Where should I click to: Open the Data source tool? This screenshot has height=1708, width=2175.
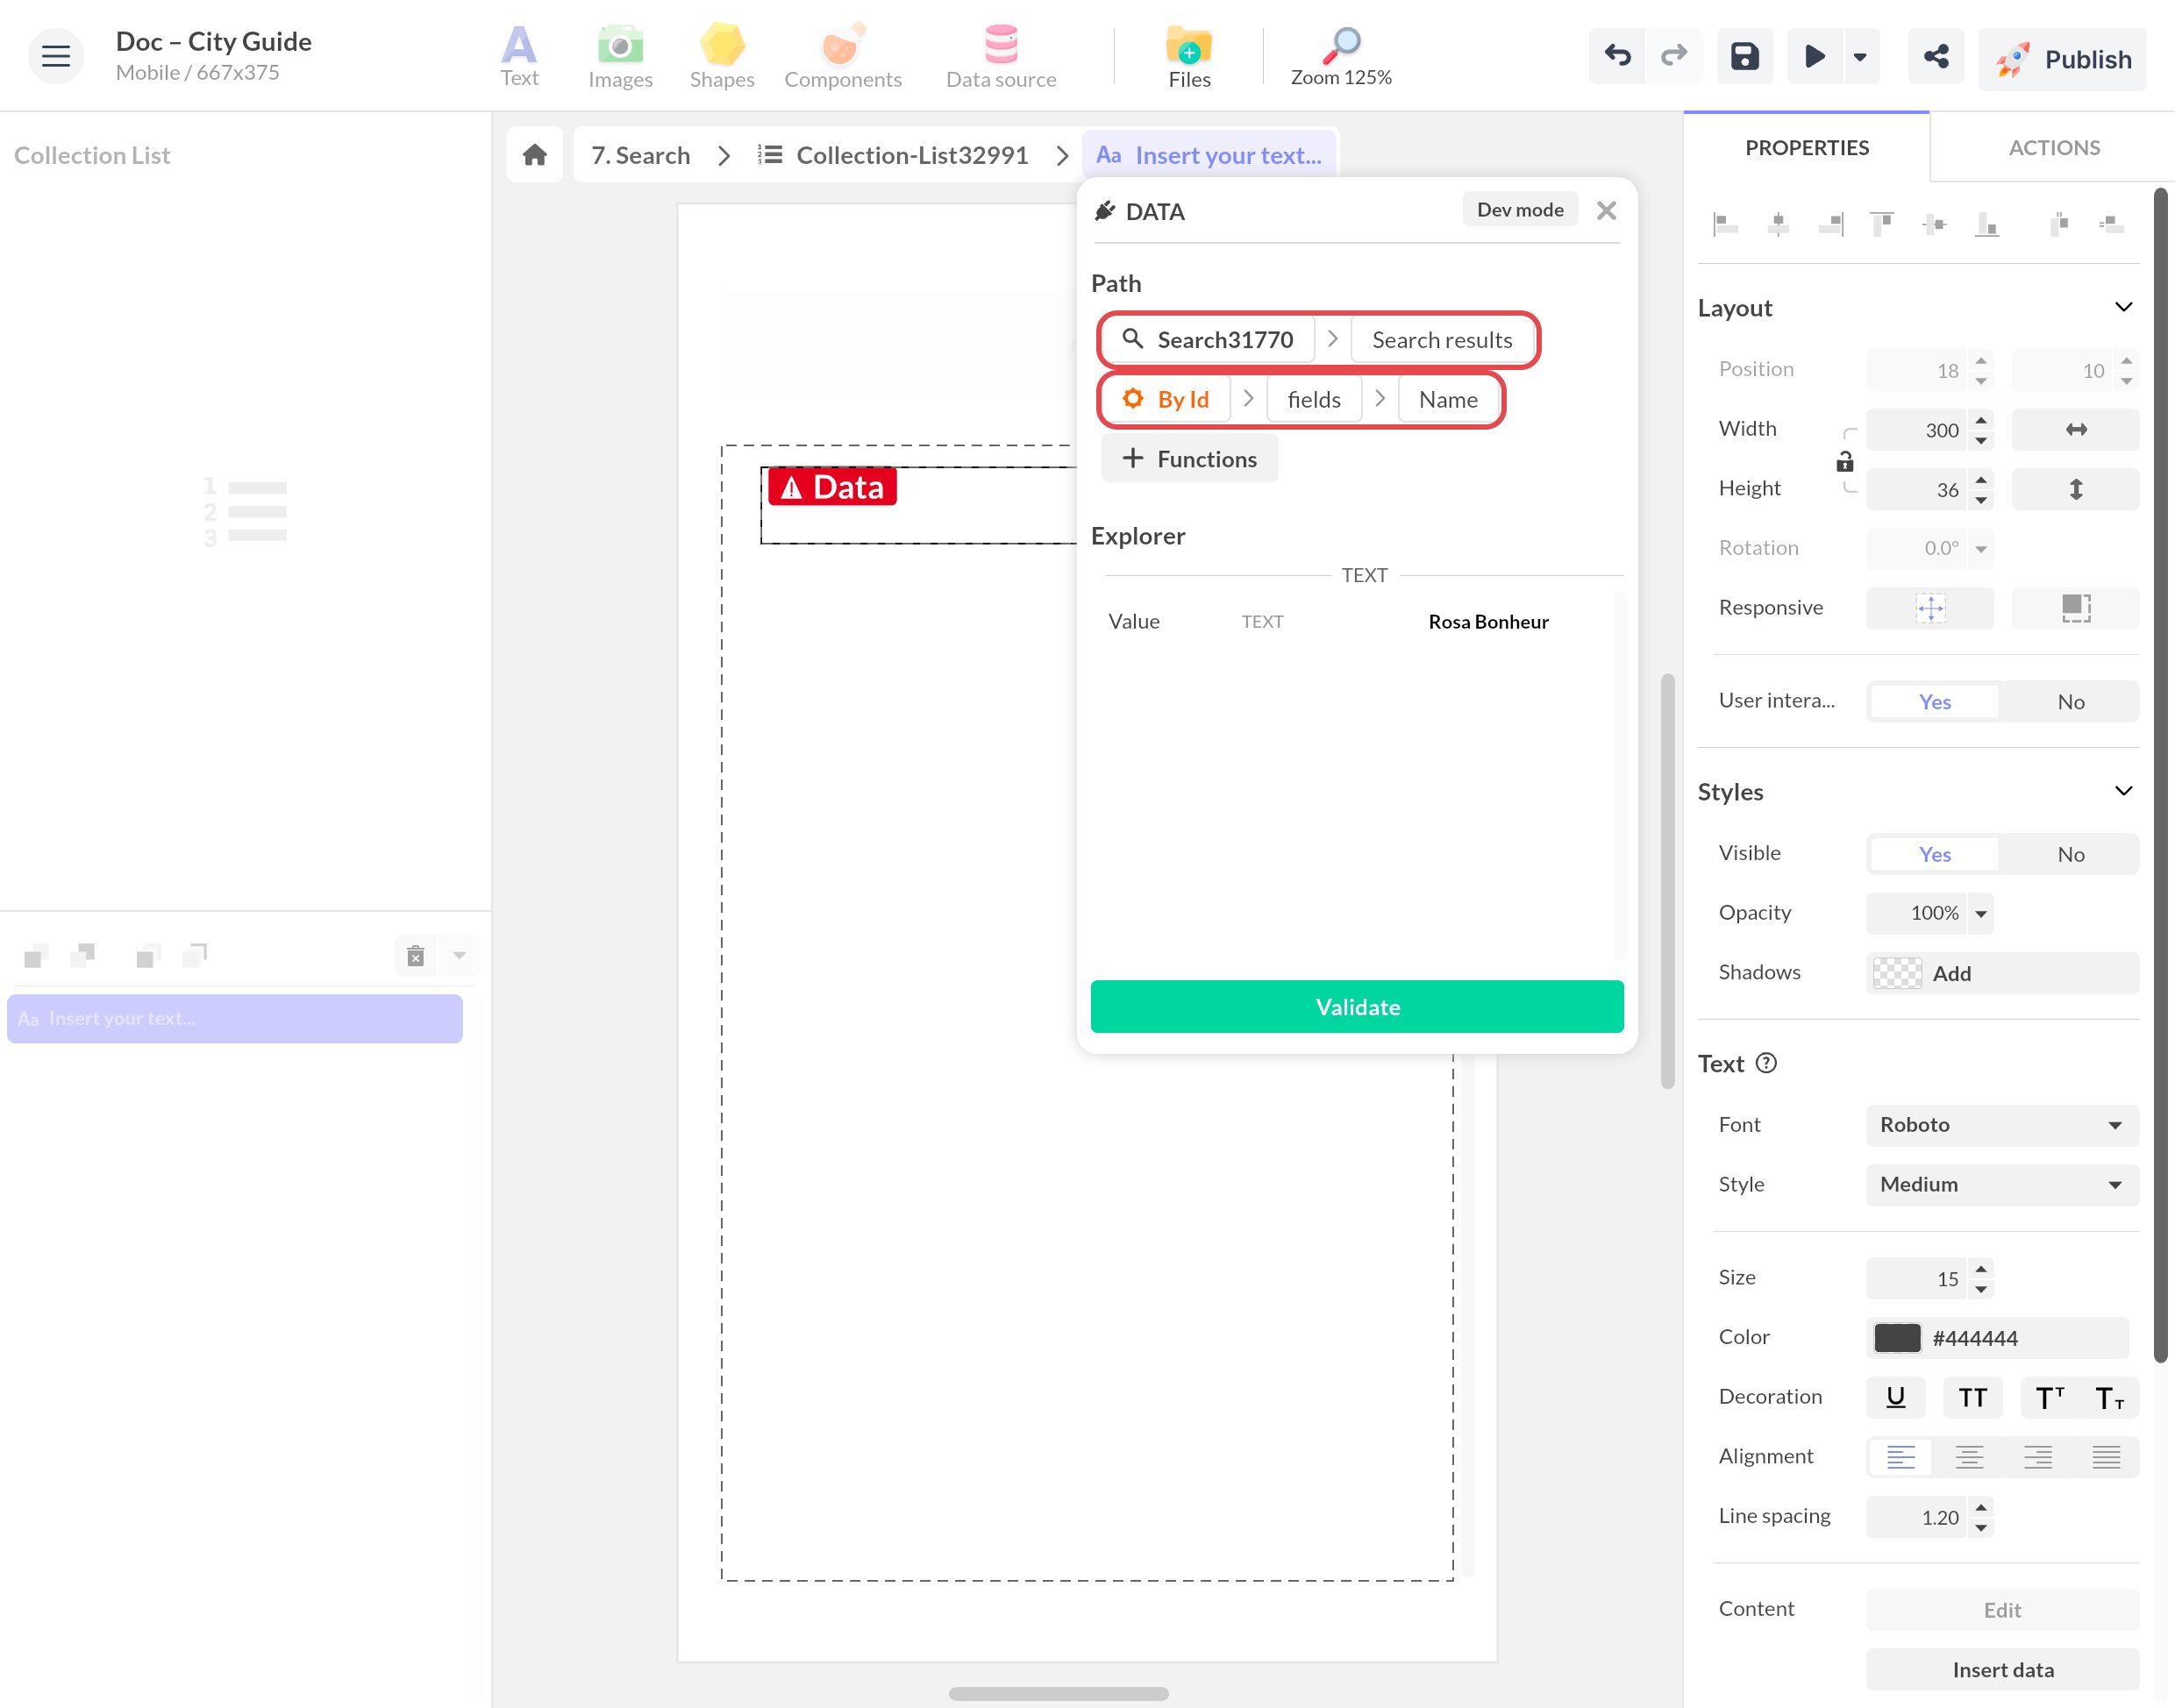coord(1001,56)
